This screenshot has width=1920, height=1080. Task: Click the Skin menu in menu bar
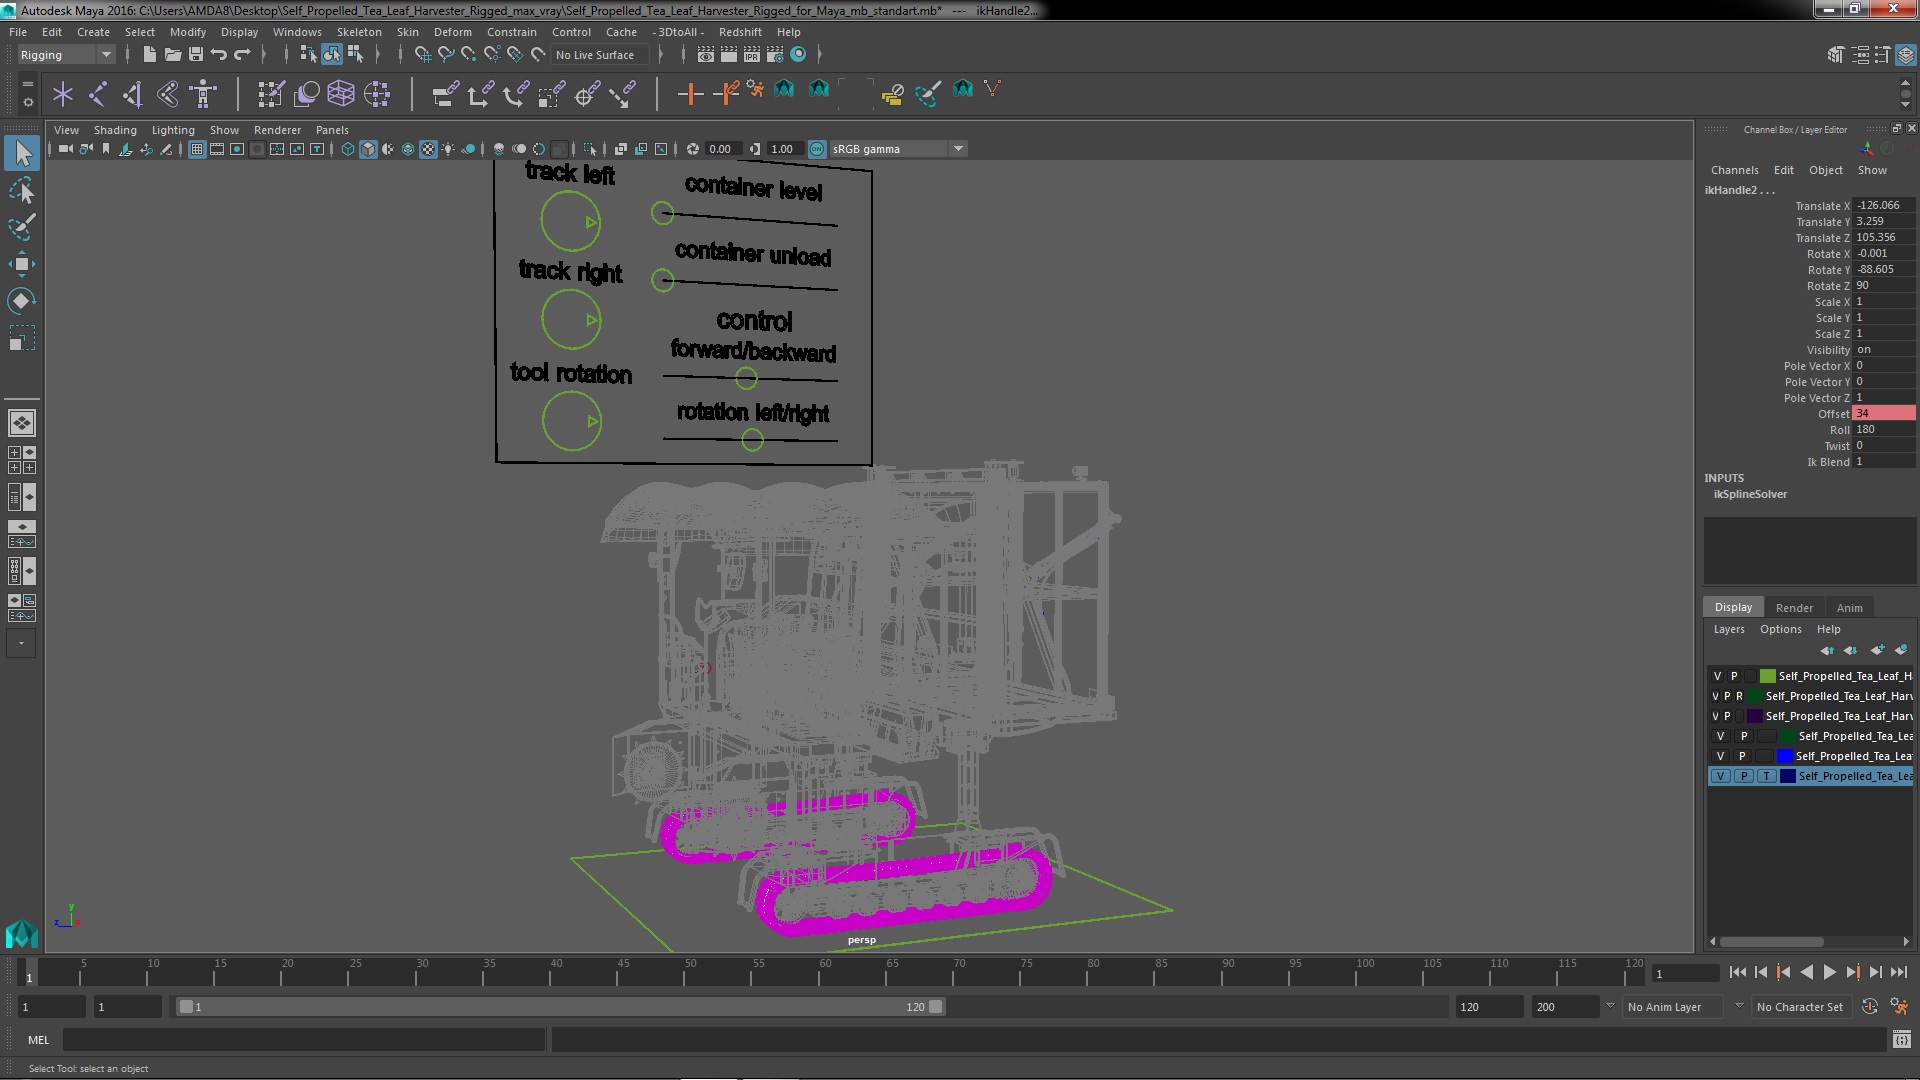pos(407,32)
